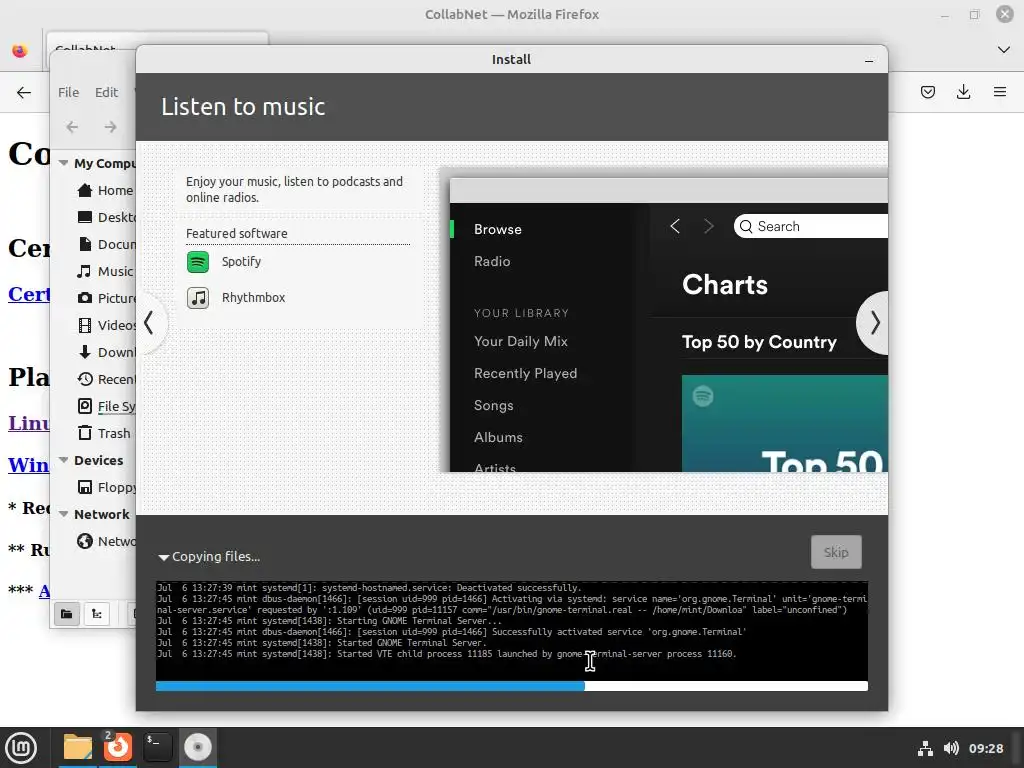Open the Files launcher in the taskbar
The height and width of the screenshot is (768, 1024).
pyautogui.click(x=78, y=747)
